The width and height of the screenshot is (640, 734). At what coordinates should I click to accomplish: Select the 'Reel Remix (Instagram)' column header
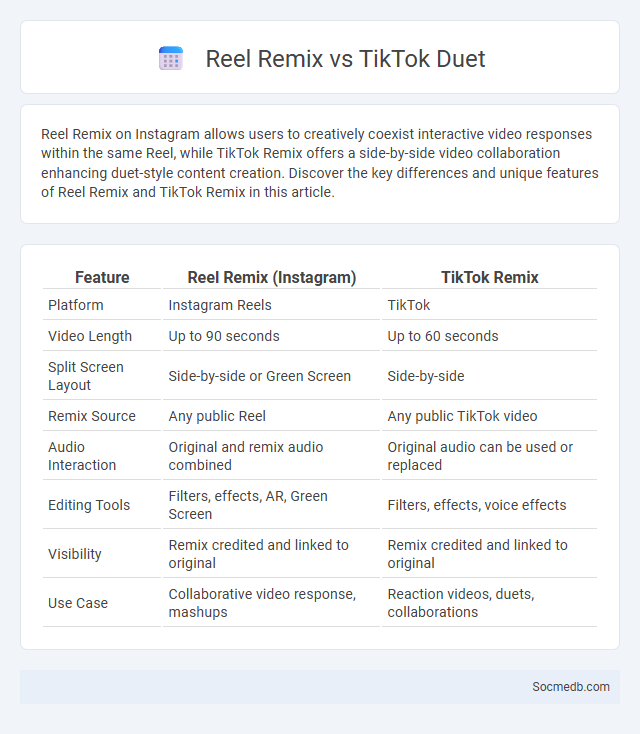point(272,277)
